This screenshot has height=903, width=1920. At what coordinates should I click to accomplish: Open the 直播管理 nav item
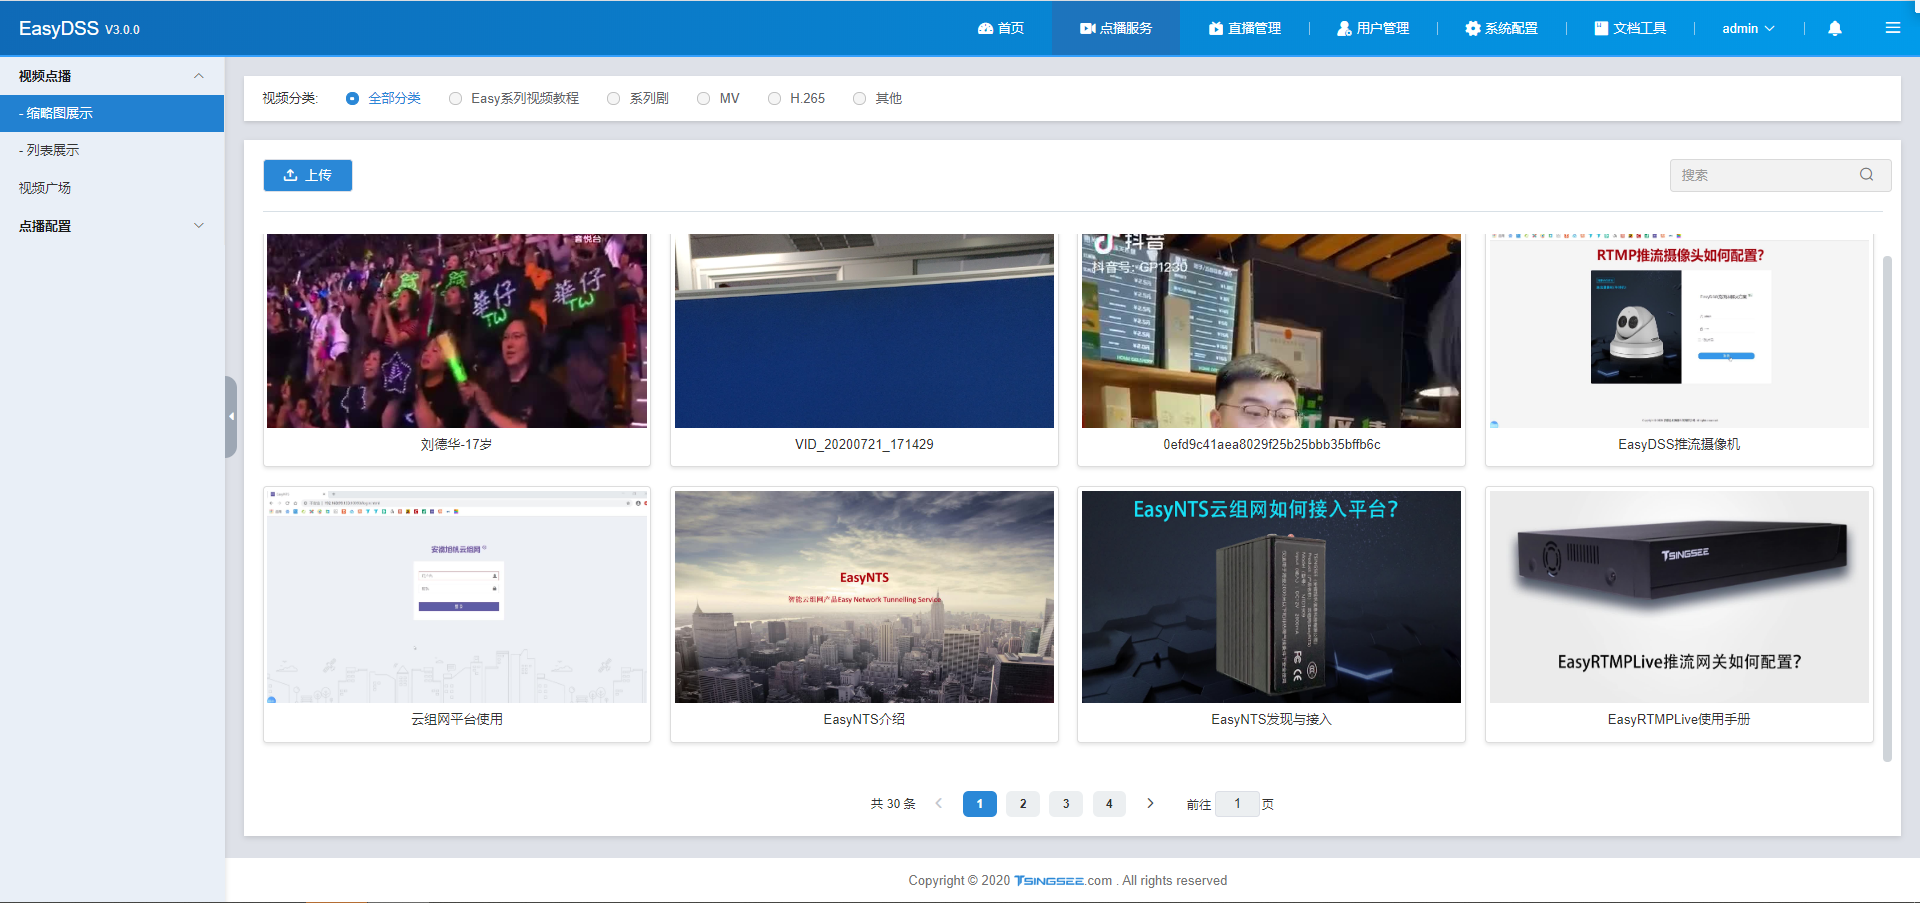click(x=1244, y=28)
